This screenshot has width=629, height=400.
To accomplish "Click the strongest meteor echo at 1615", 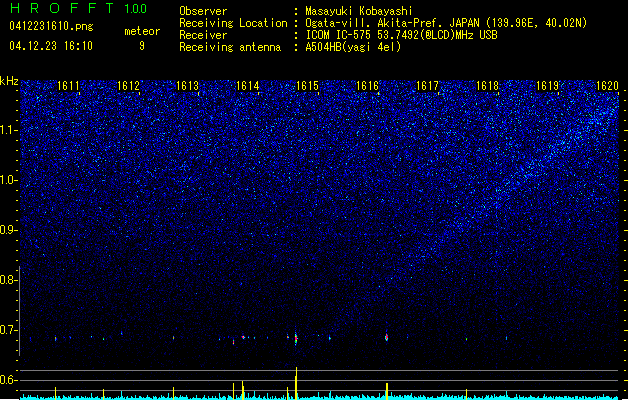I will tap(296, 338).
